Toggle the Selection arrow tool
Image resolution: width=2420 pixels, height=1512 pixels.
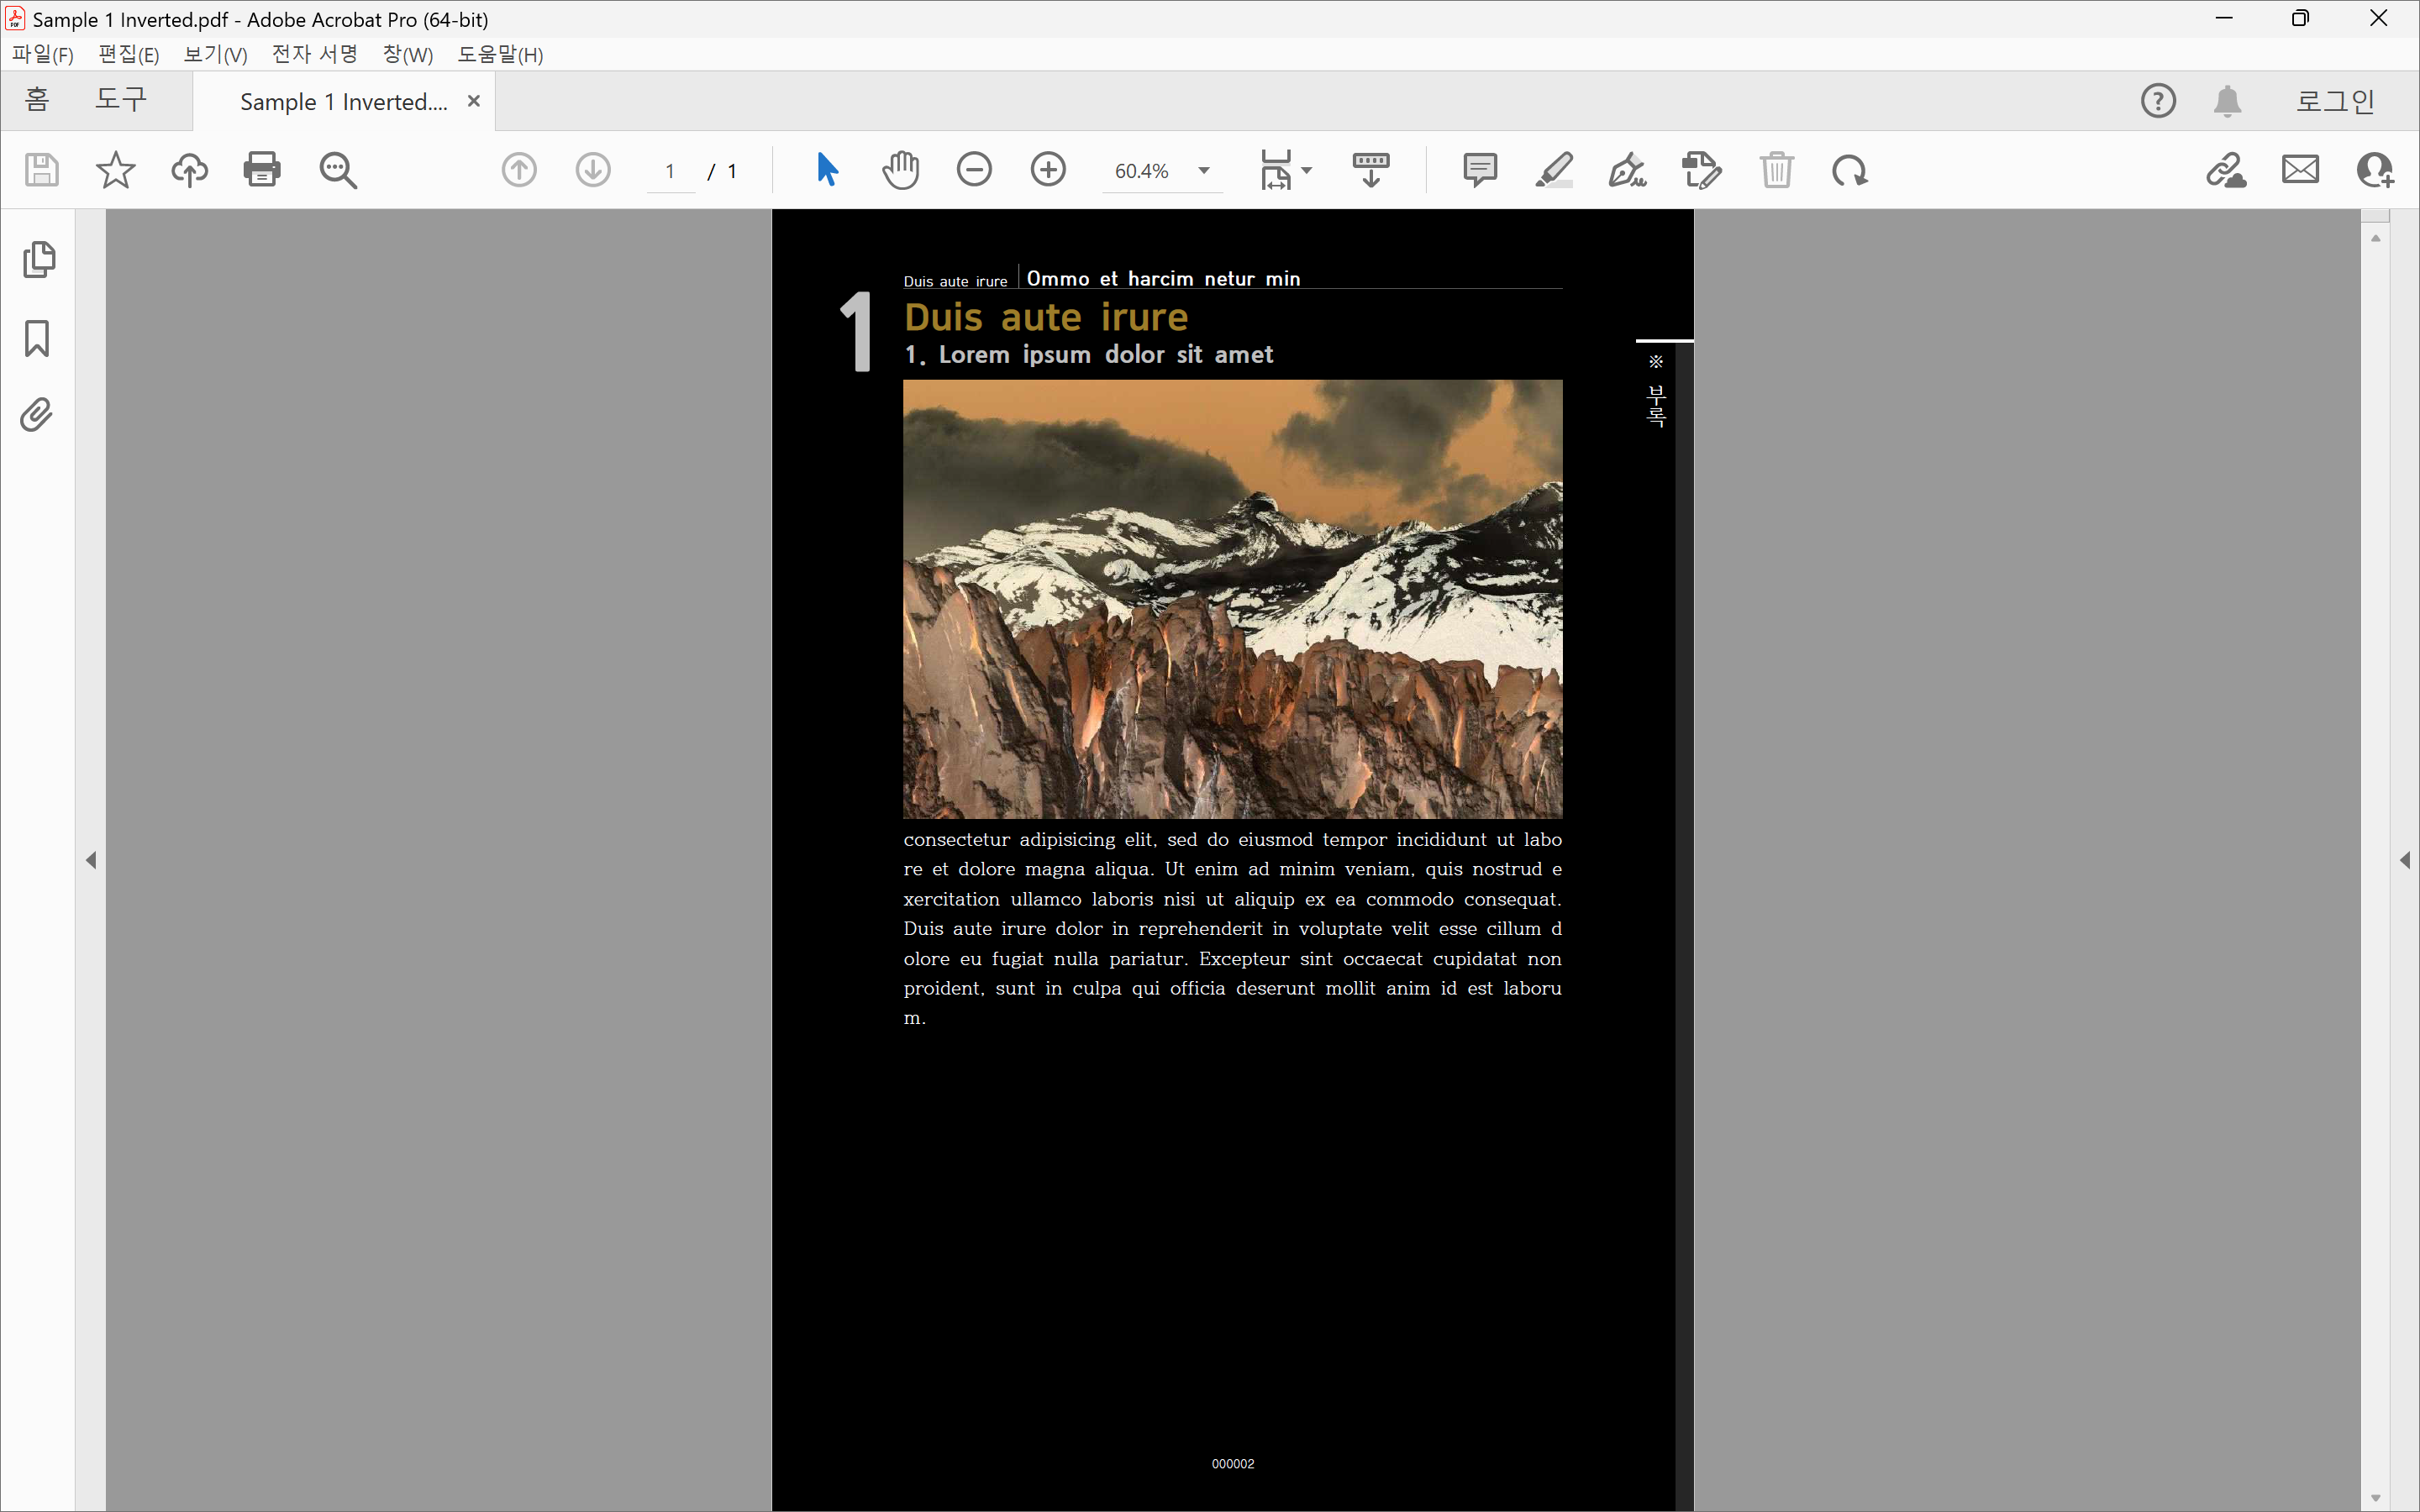(826, 170)
